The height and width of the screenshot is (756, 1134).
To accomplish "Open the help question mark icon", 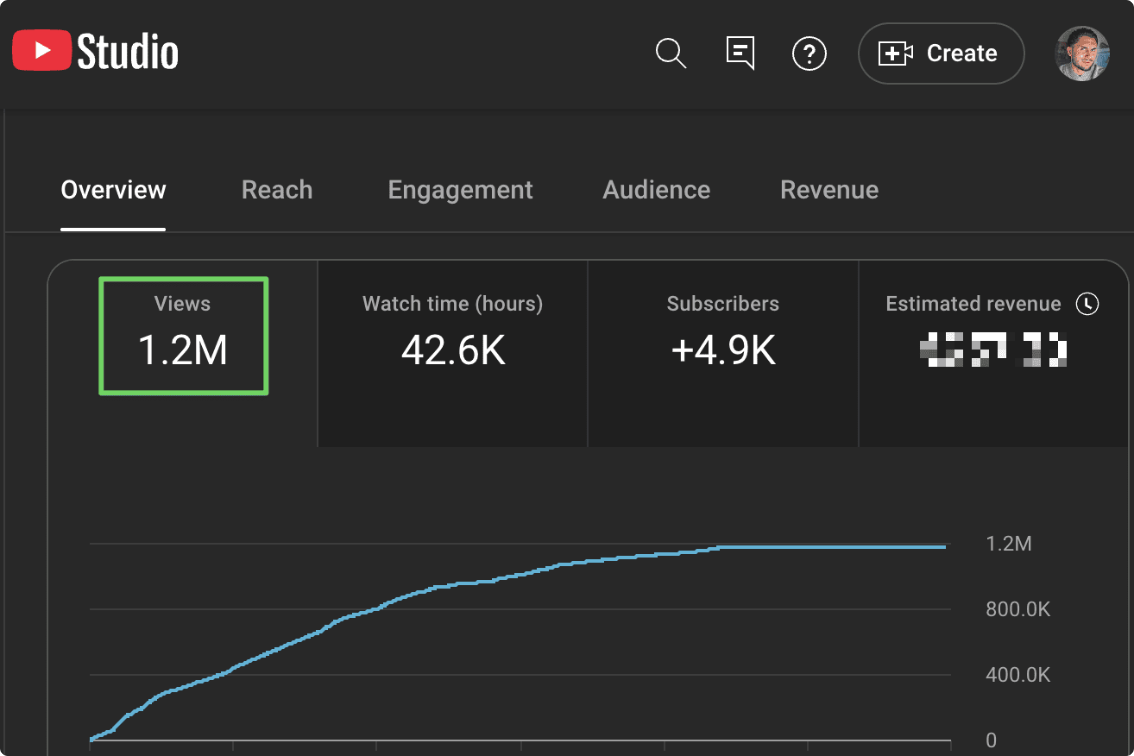I will (x=809, y=53).
